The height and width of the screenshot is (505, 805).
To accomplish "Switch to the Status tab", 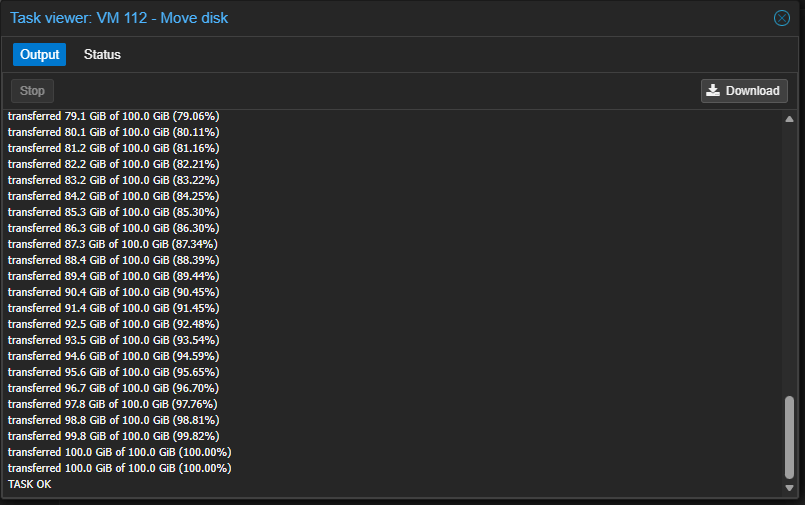I will [x=102, y=55].
